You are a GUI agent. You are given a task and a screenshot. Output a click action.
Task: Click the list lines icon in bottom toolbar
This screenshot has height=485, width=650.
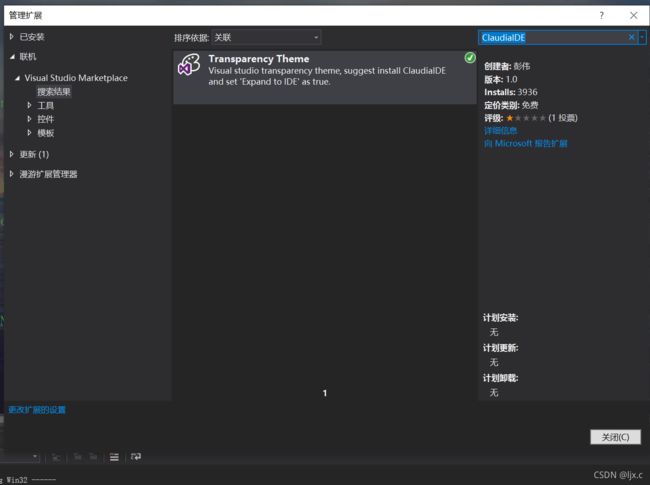coord(114,456)
